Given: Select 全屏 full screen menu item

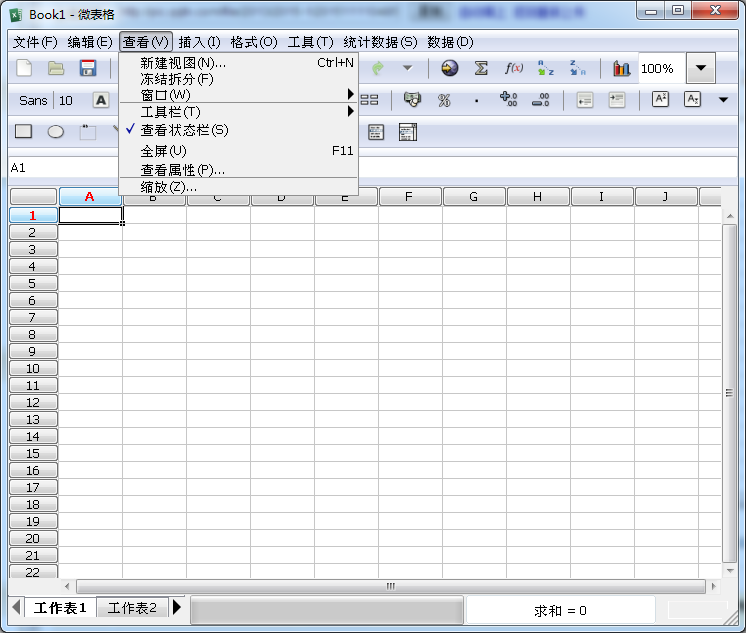Looking at the screenshot, I should [x=164, y=151].
